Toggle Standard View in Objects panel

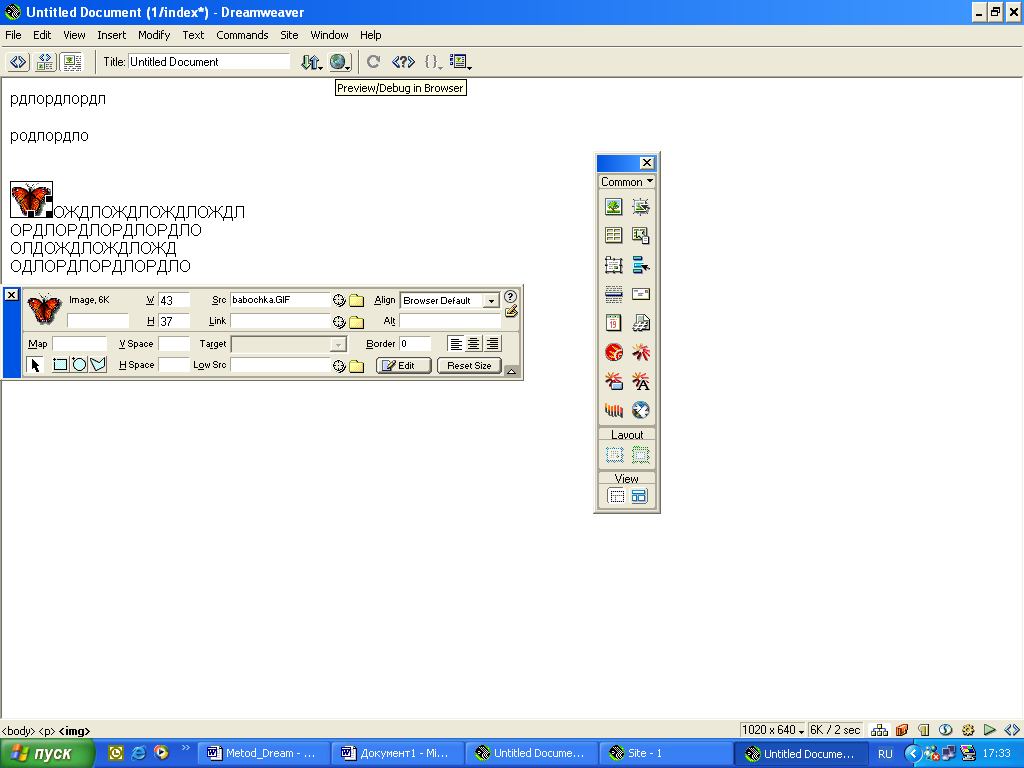pos(616,496)
